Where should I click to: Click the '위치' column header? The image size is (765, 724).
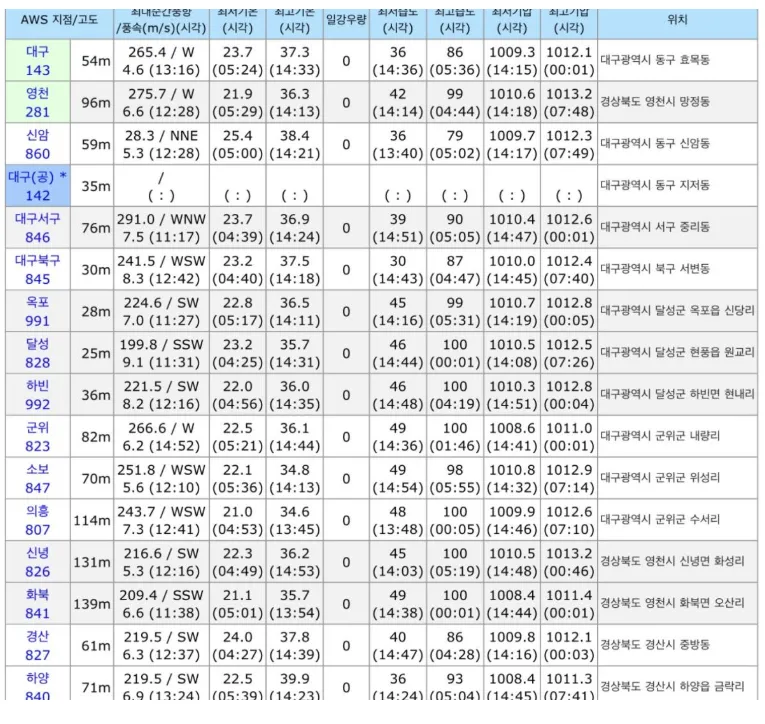(x=677, y=20)
